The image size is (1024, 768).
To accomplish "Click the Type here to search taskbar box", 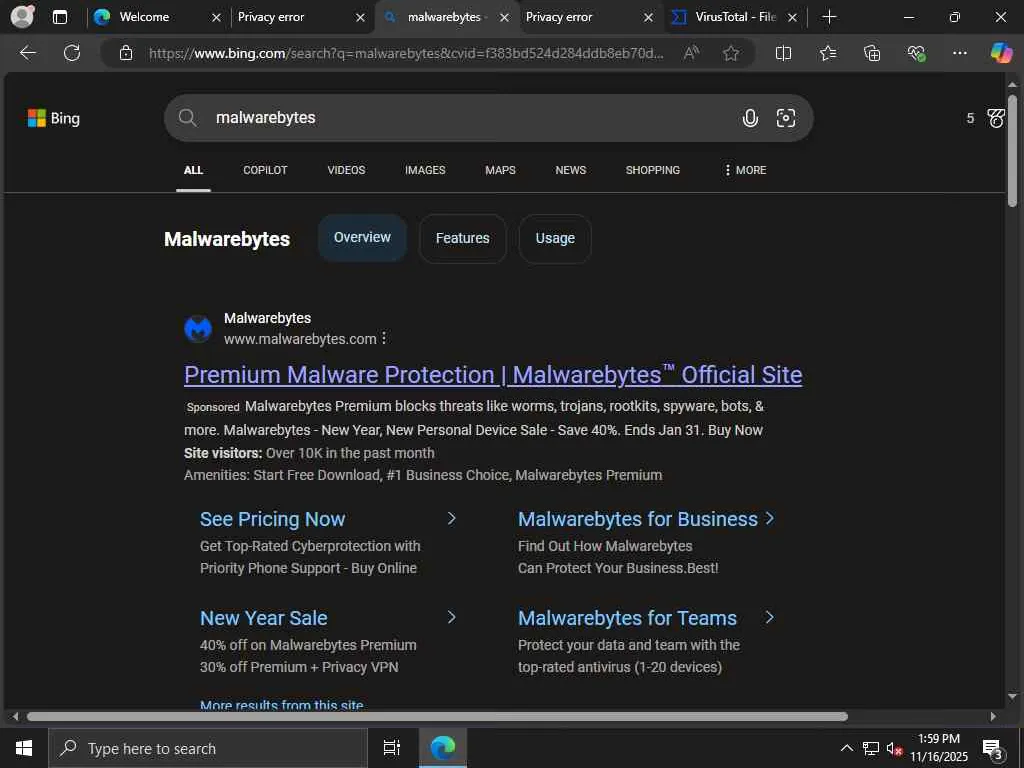I will click(x=208, y=748).
